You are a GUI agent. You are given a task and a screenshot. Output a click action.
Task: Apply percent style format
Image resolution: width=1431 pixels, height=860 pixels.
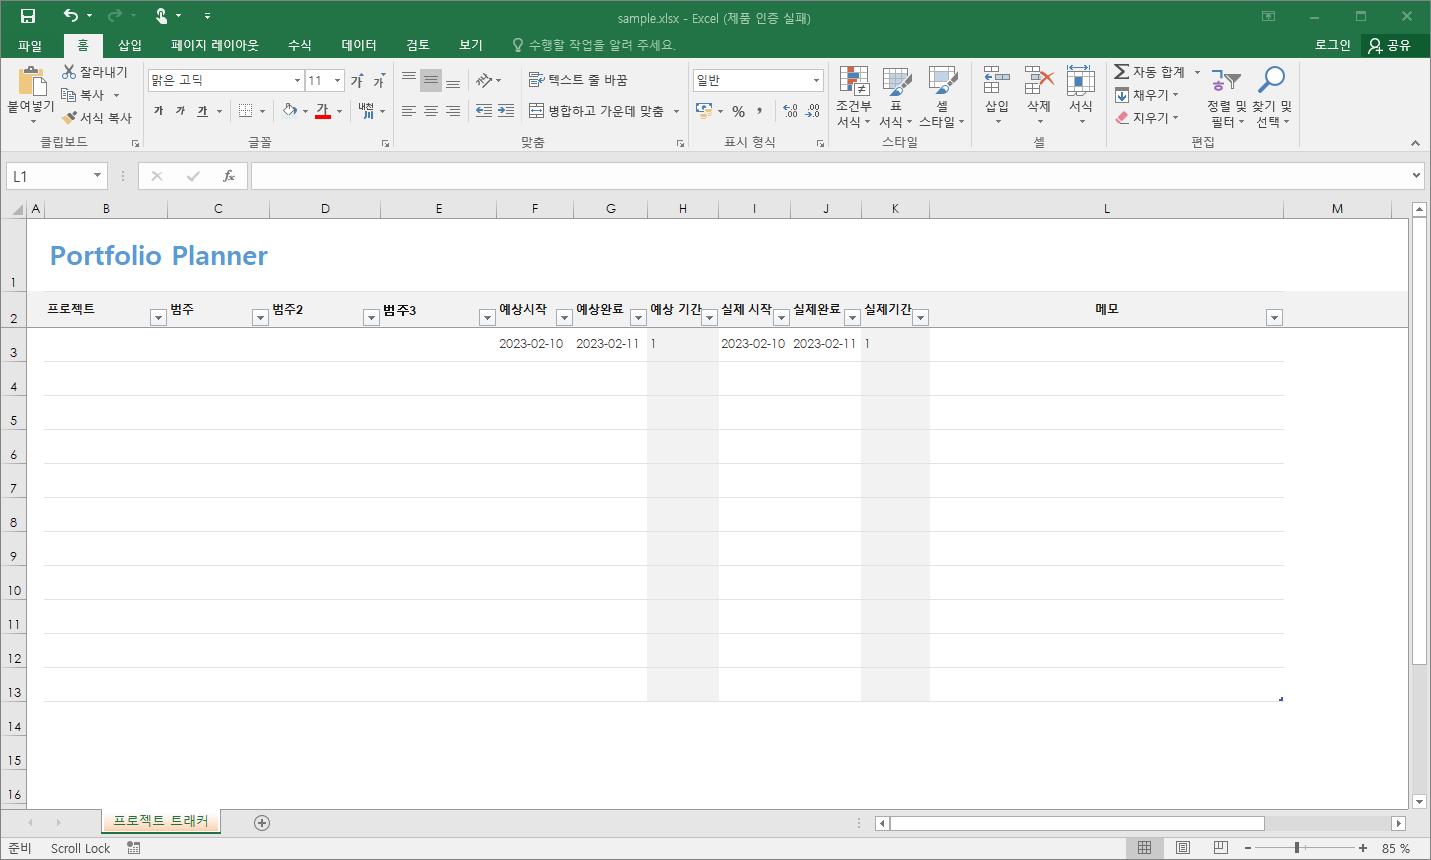738,111
